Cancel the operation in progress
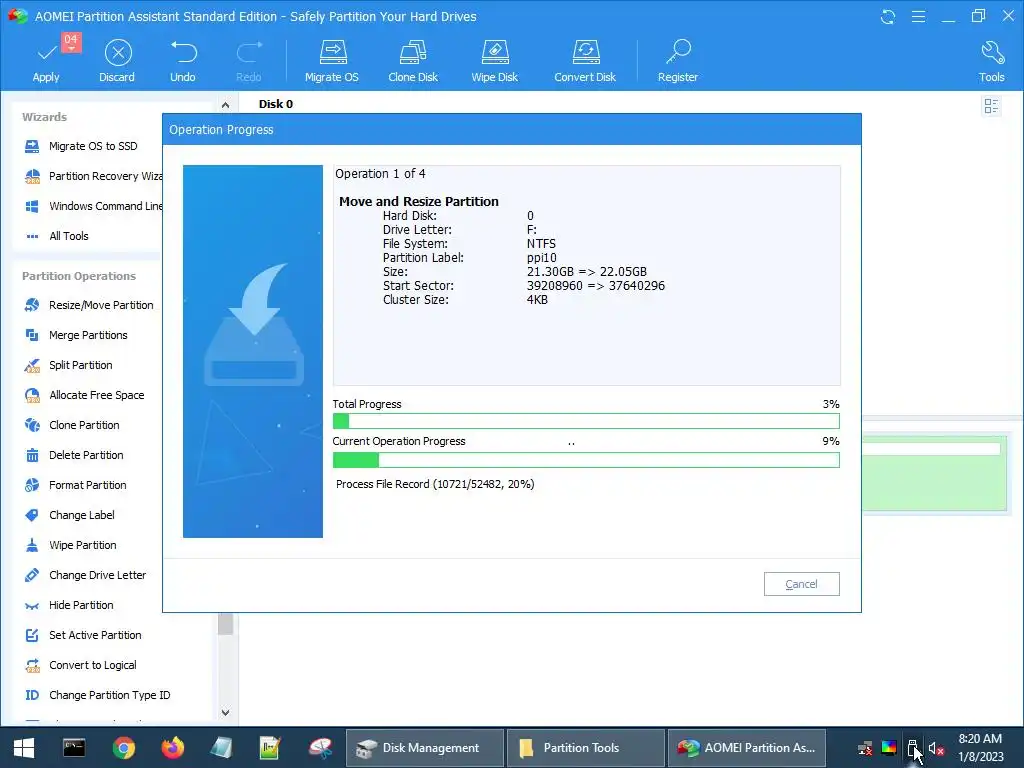 [x=801, y=584]
